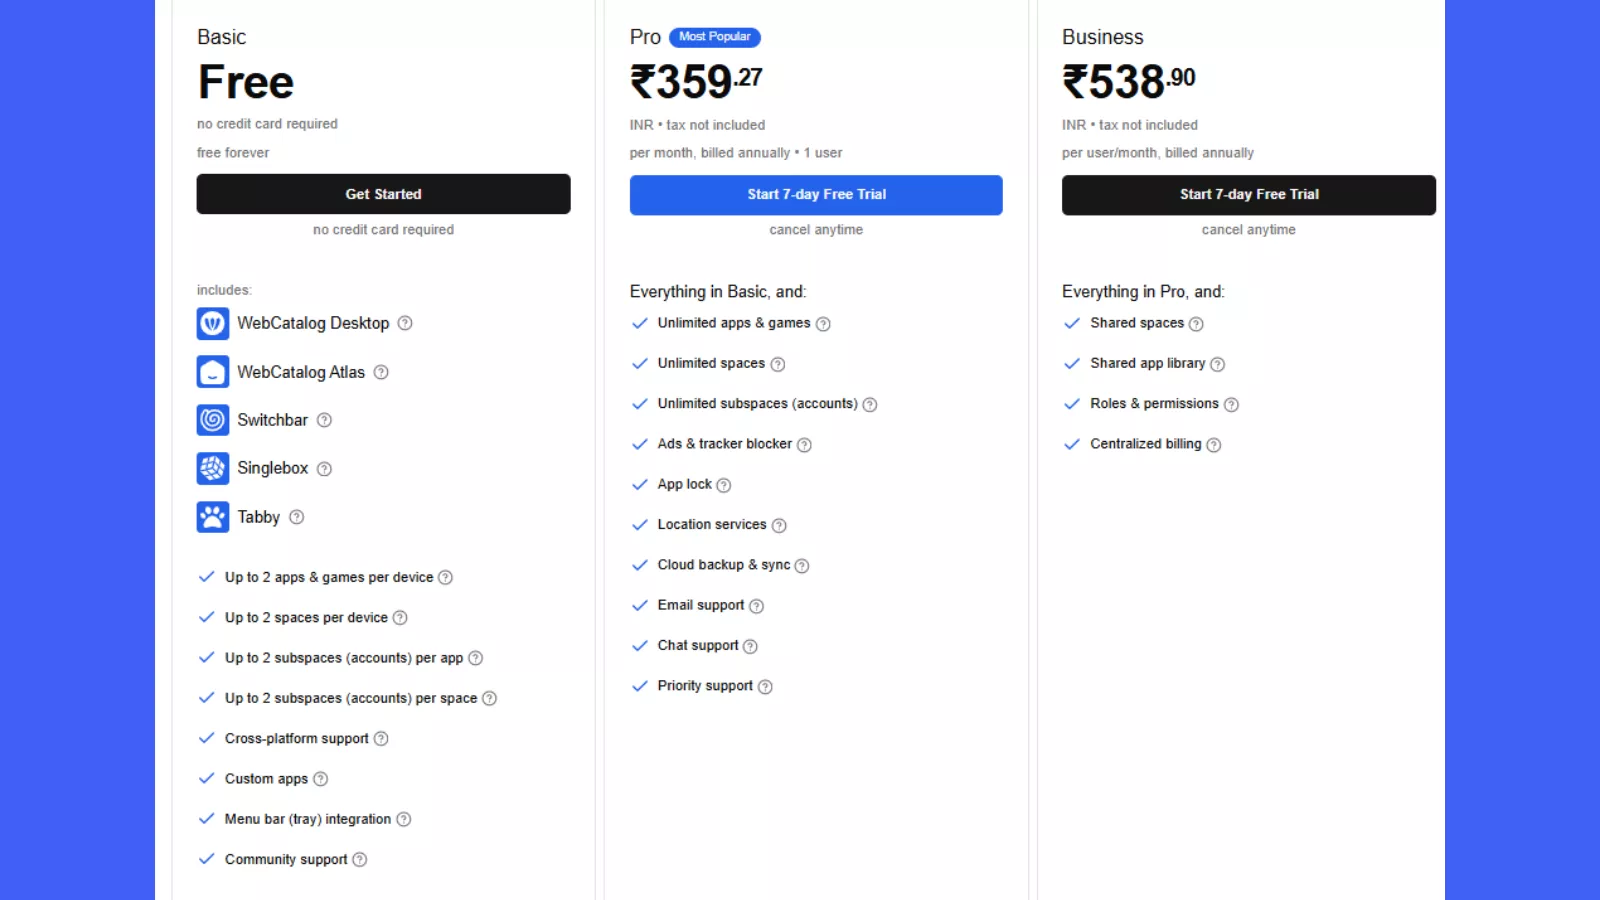Click the question mark beside App lock

(x=726, y=484)
